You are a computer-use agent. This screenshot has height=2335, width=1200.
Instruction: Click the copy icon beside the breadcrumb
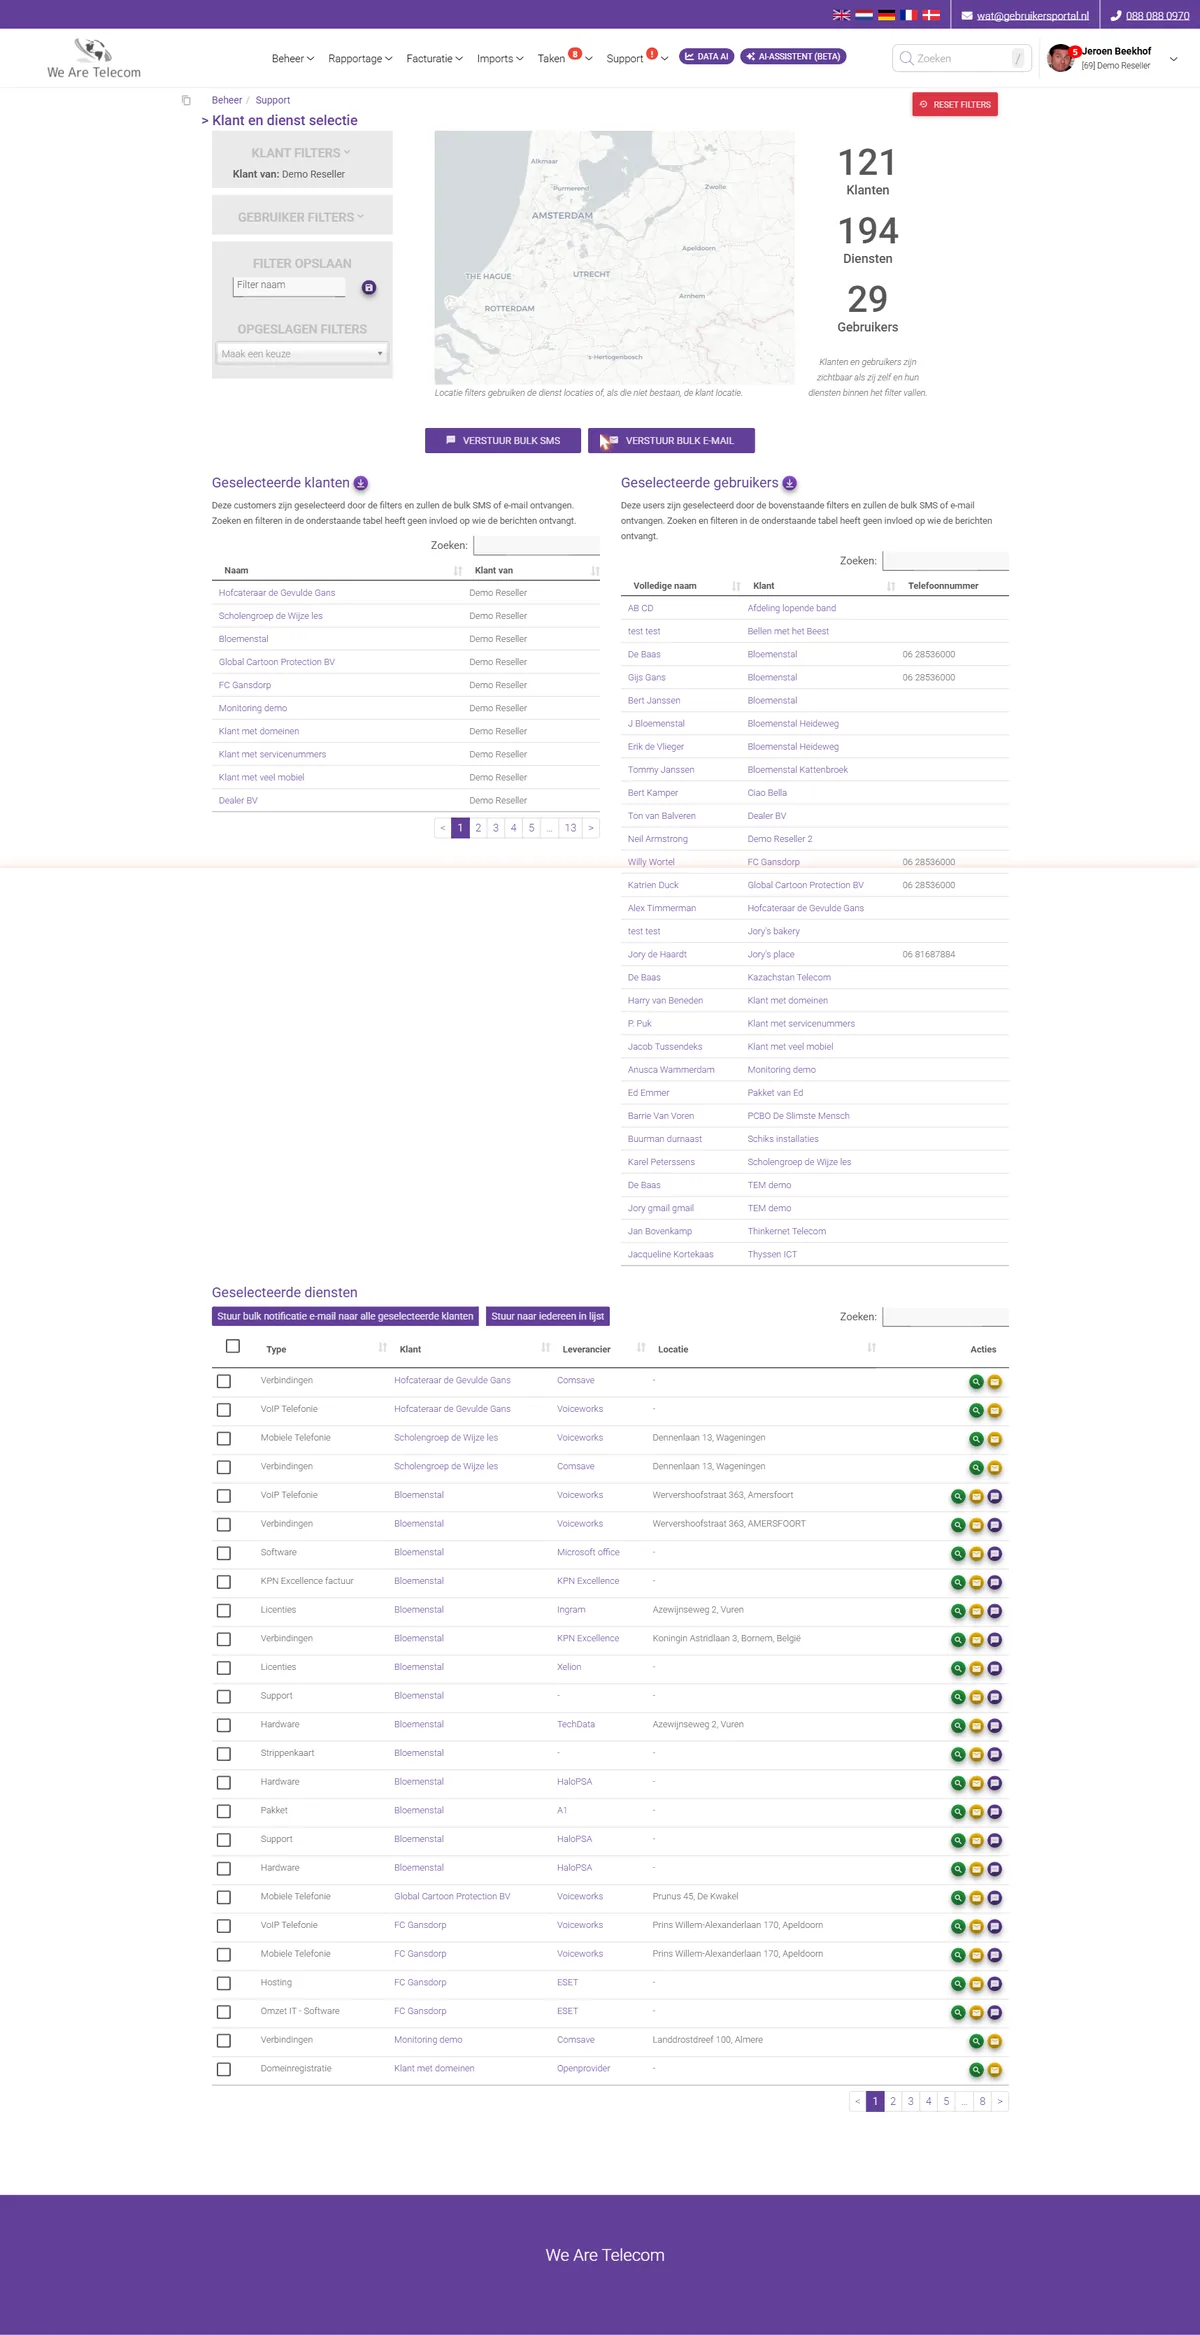186,100
